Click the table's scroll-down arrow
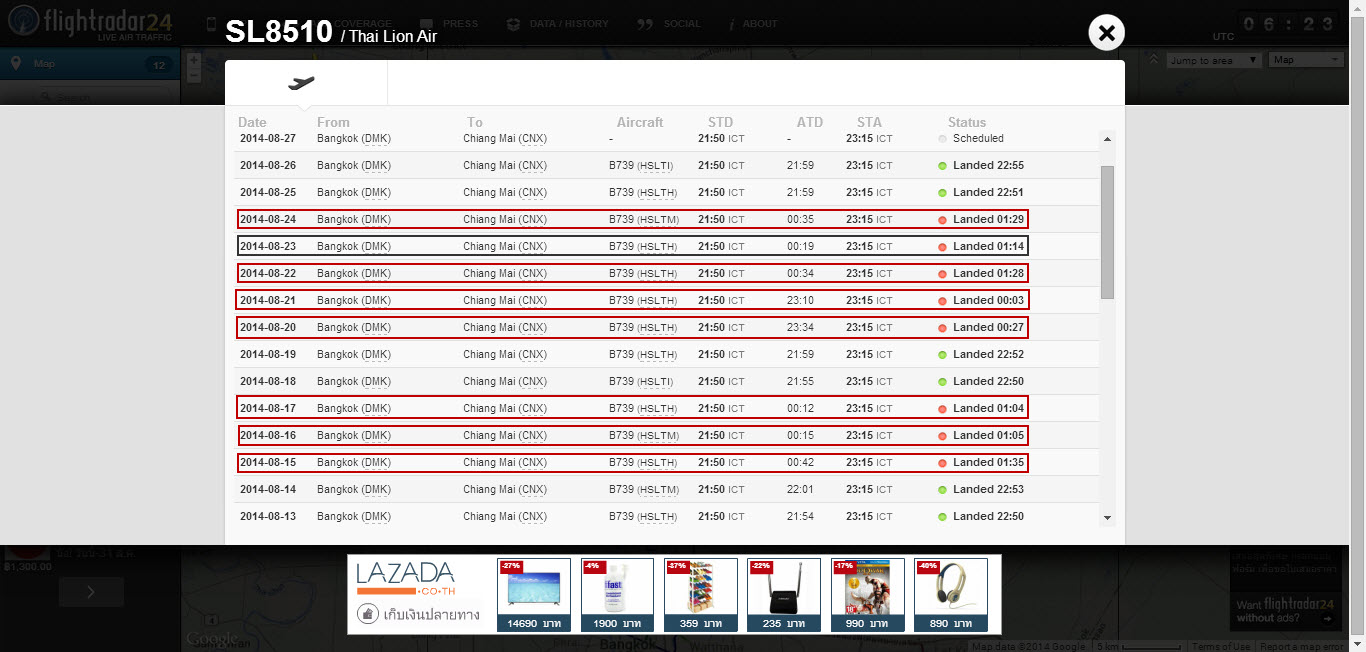Viewport: 1366px width, 652px height. 1107,517
